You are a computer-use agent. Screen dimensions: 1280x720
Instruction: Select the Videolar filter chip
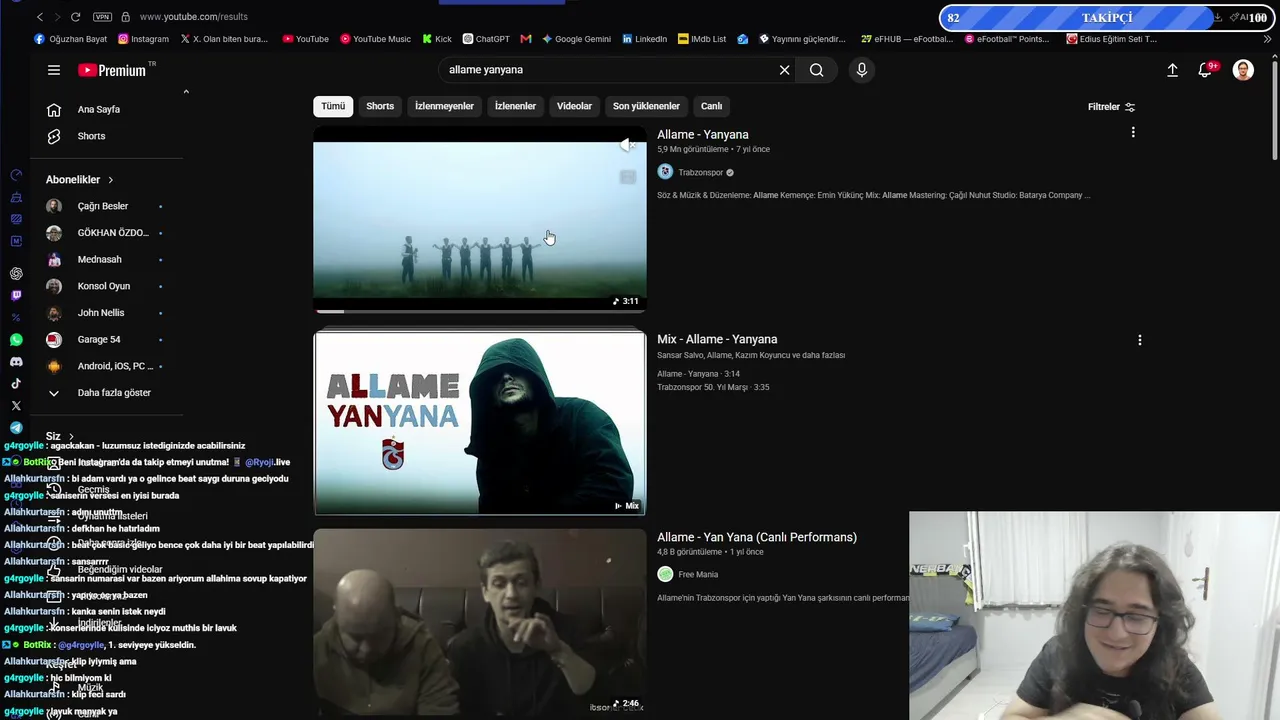[x=575, y=106]
